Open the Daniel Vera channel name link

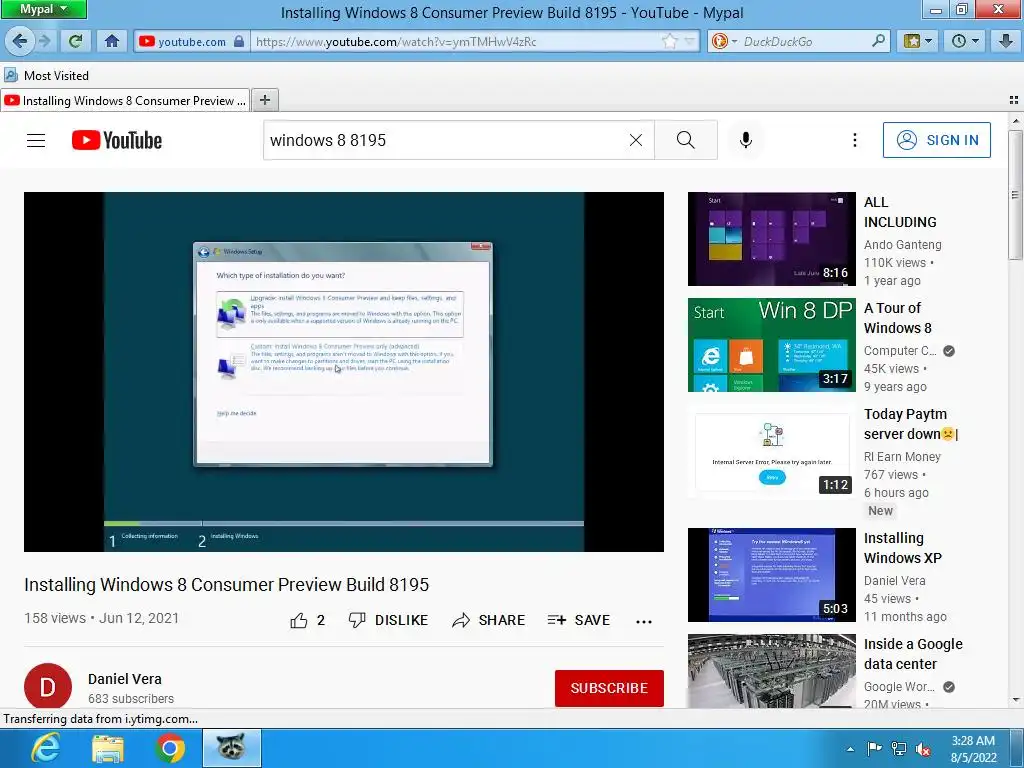(125, 679)
